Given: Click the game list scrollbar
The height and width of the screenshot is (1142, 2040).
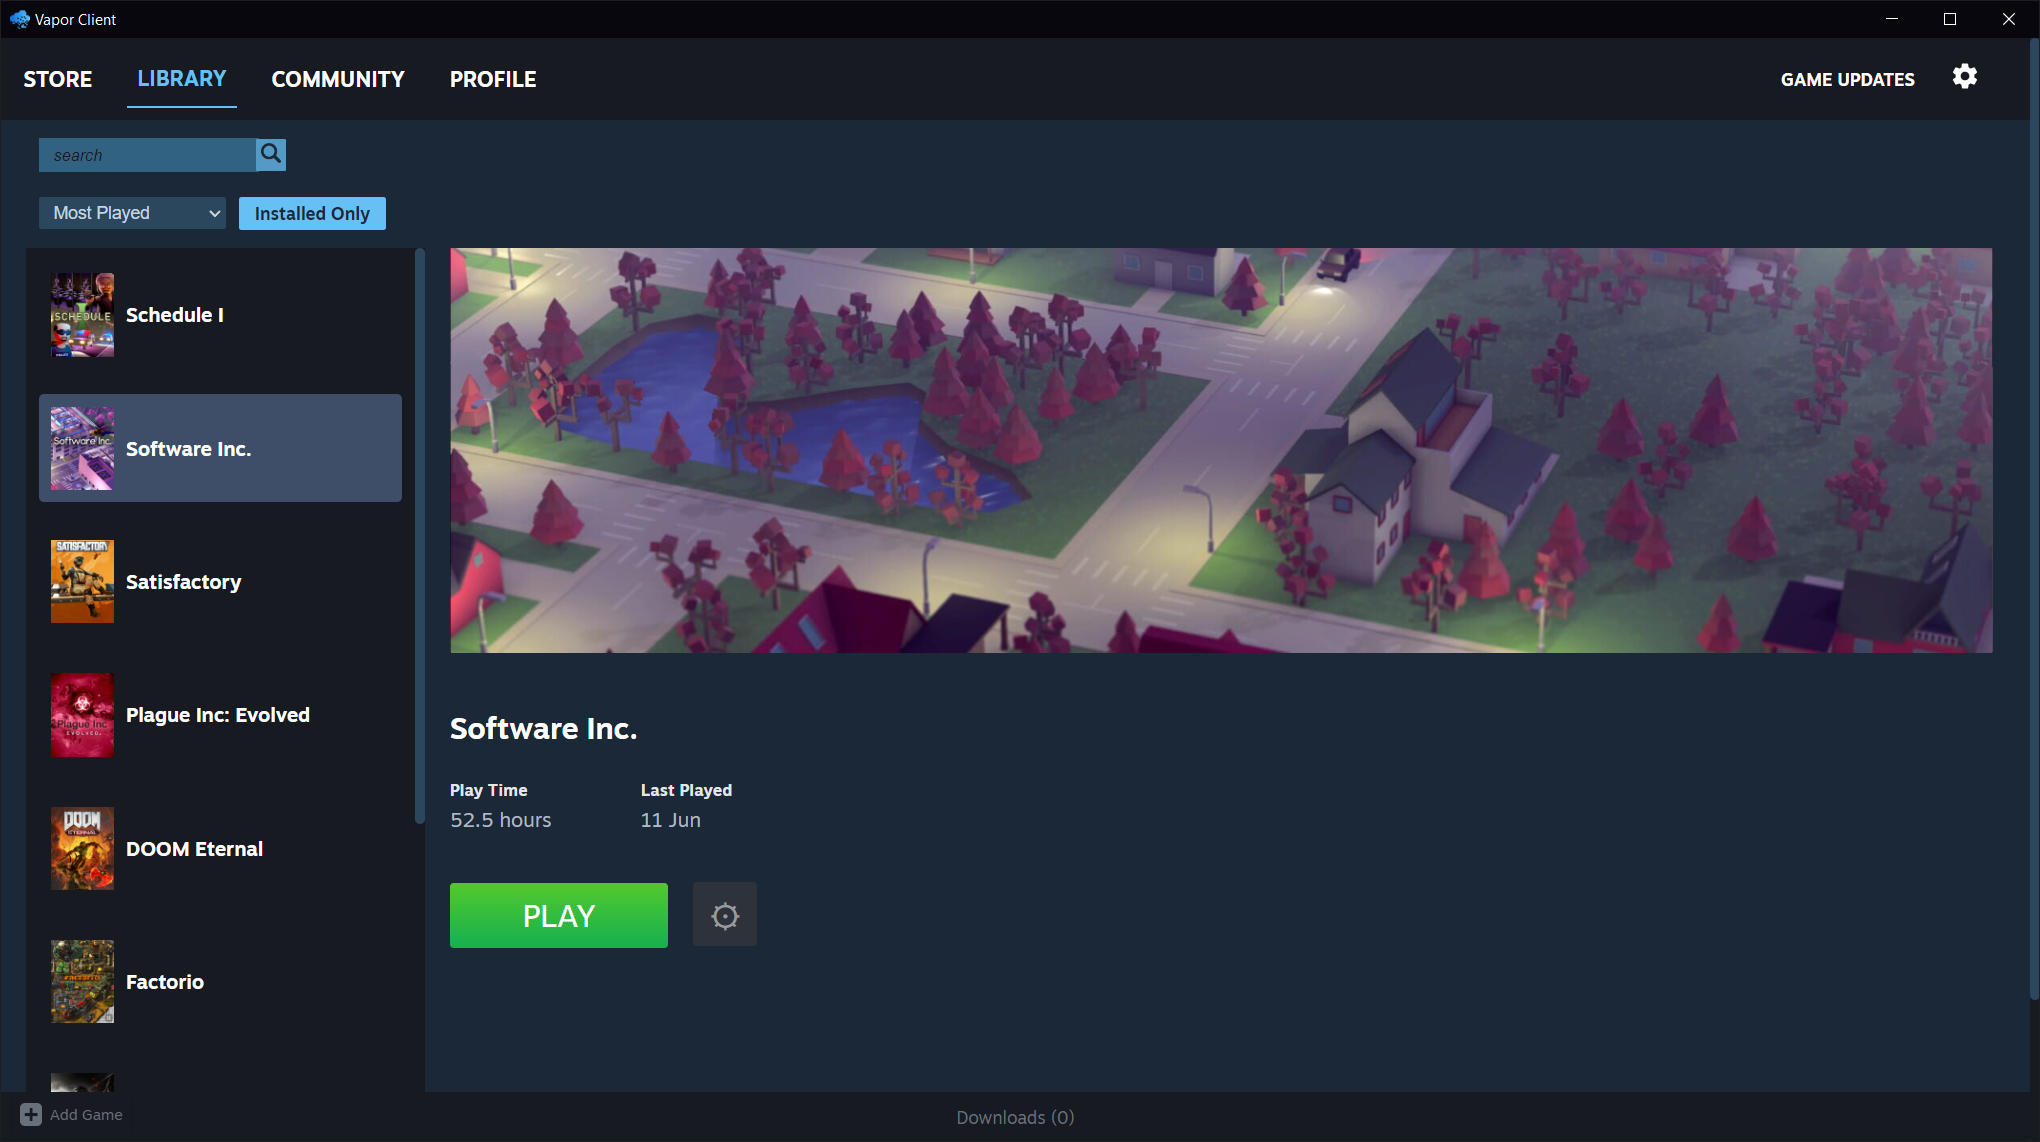Looking at the screenshot, I should [420, 536].
